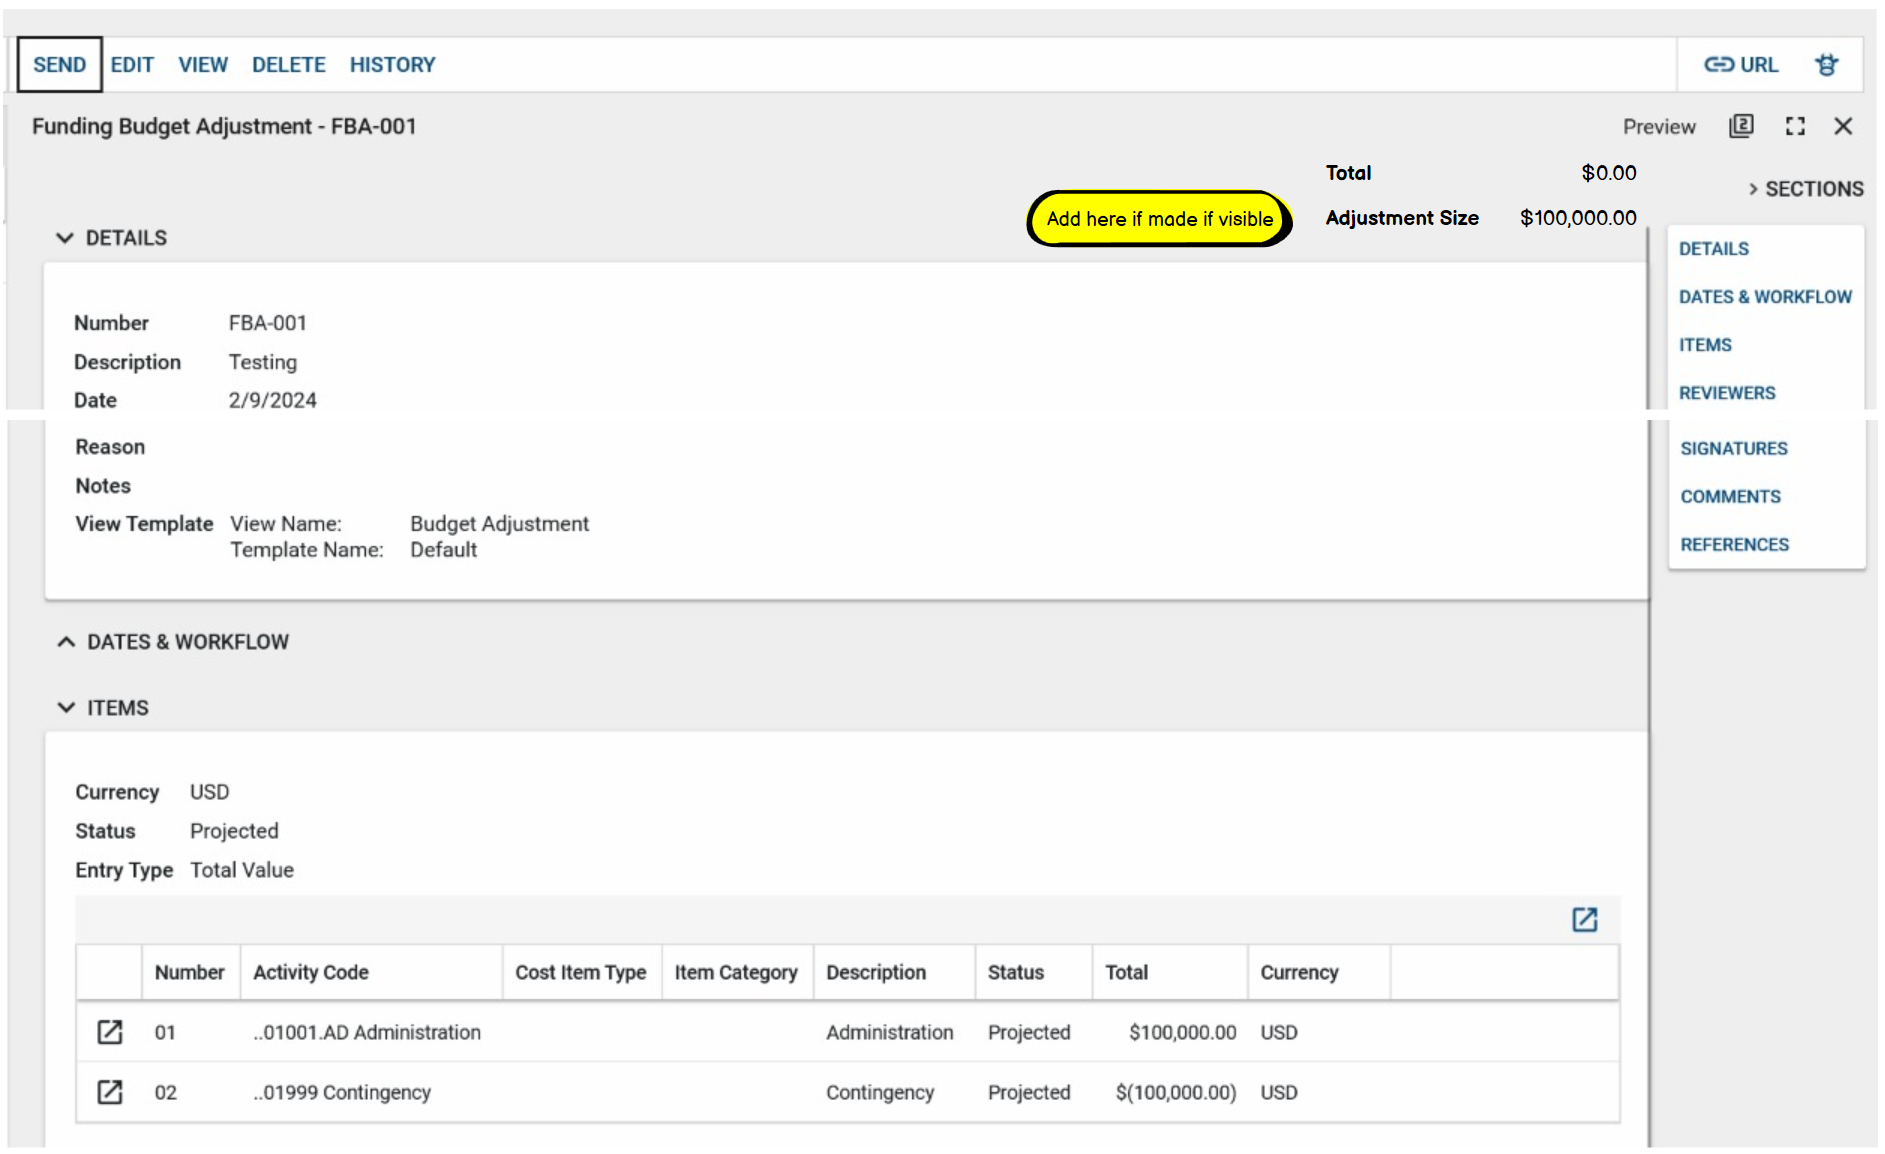Click the Activity Code column header
Viewport: 1885px width, 1154px height.
311,972
